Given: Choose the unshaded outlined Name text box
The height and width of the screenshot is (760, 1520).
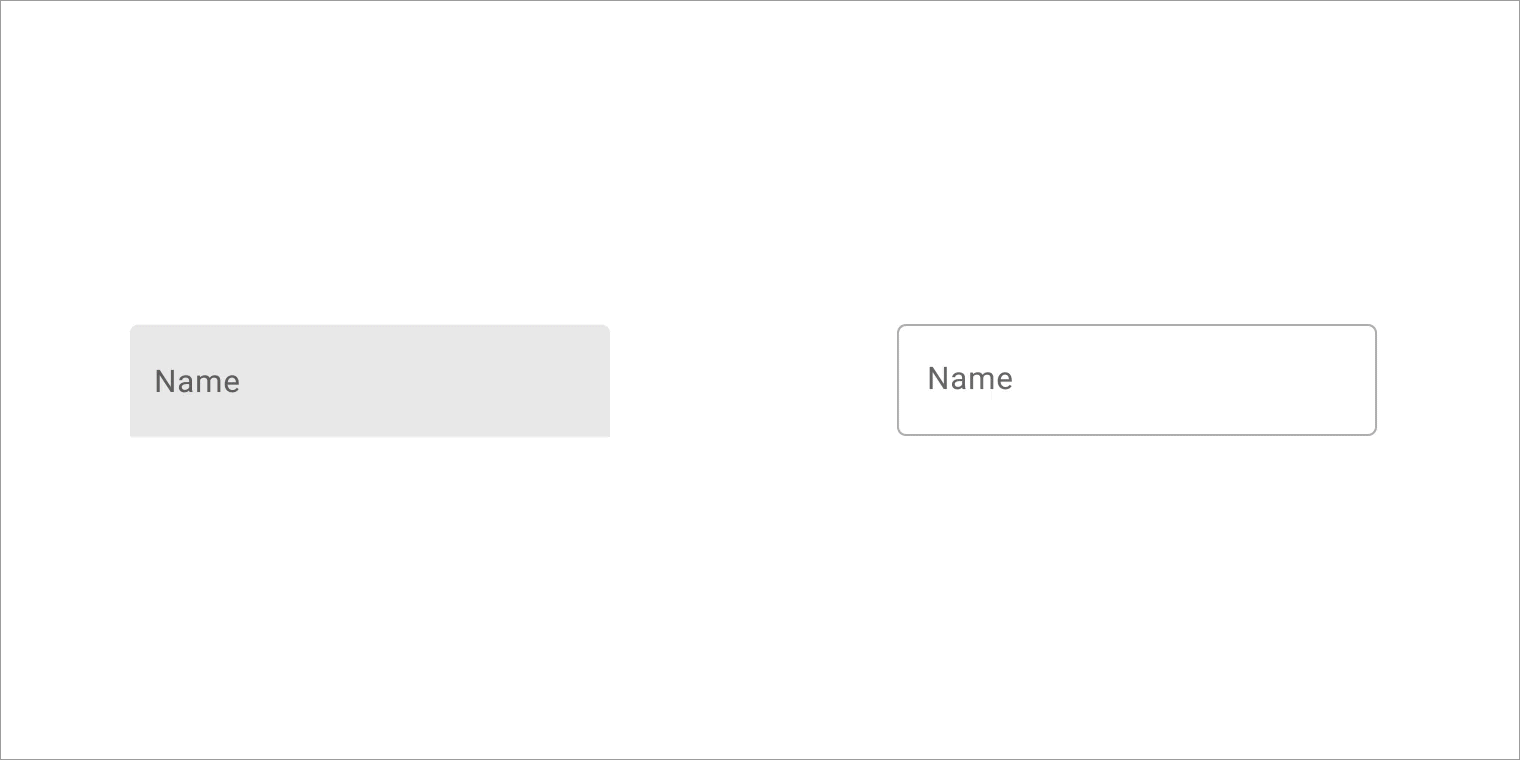Looking at the screenshot, I should 1137,380.
